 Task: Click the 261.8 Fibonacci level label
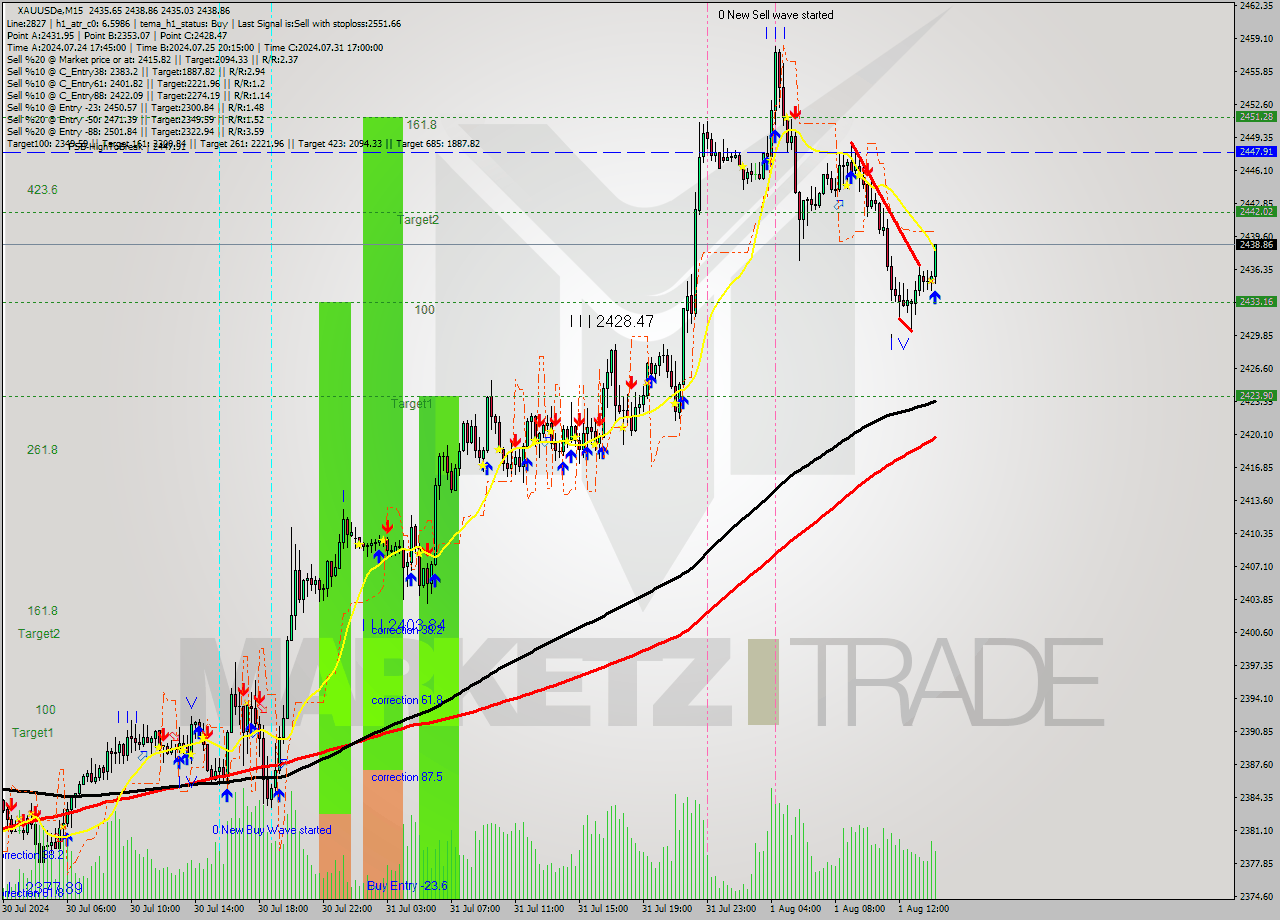[42, 450]
